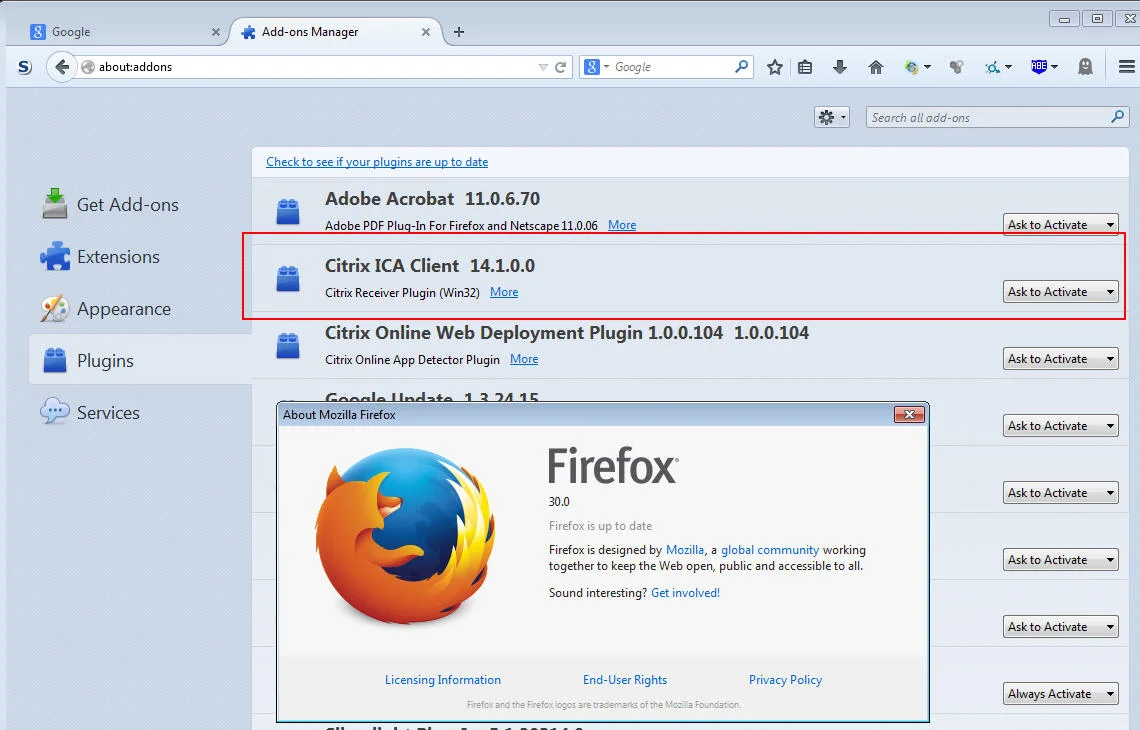
Task: Open the Appearance section
Action: (106, 309)
